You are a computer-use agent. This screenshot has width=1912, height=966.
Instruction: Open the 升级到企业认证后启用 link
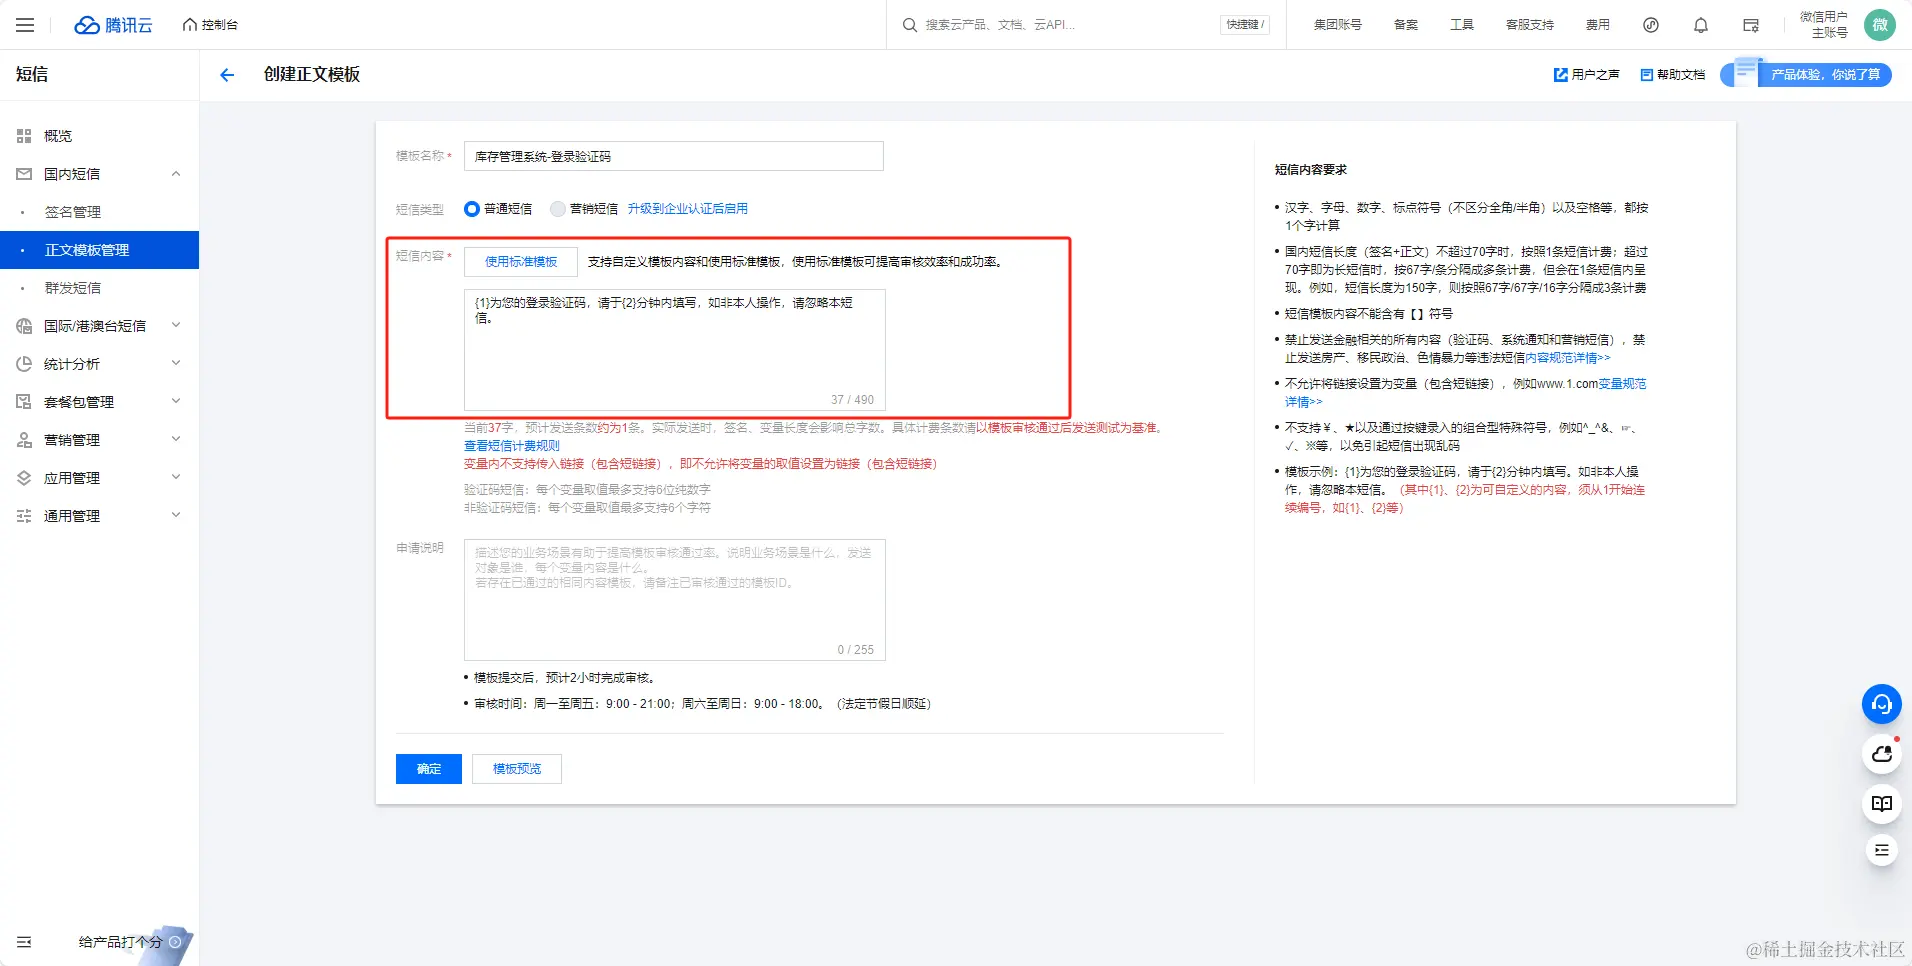point(688,209)
